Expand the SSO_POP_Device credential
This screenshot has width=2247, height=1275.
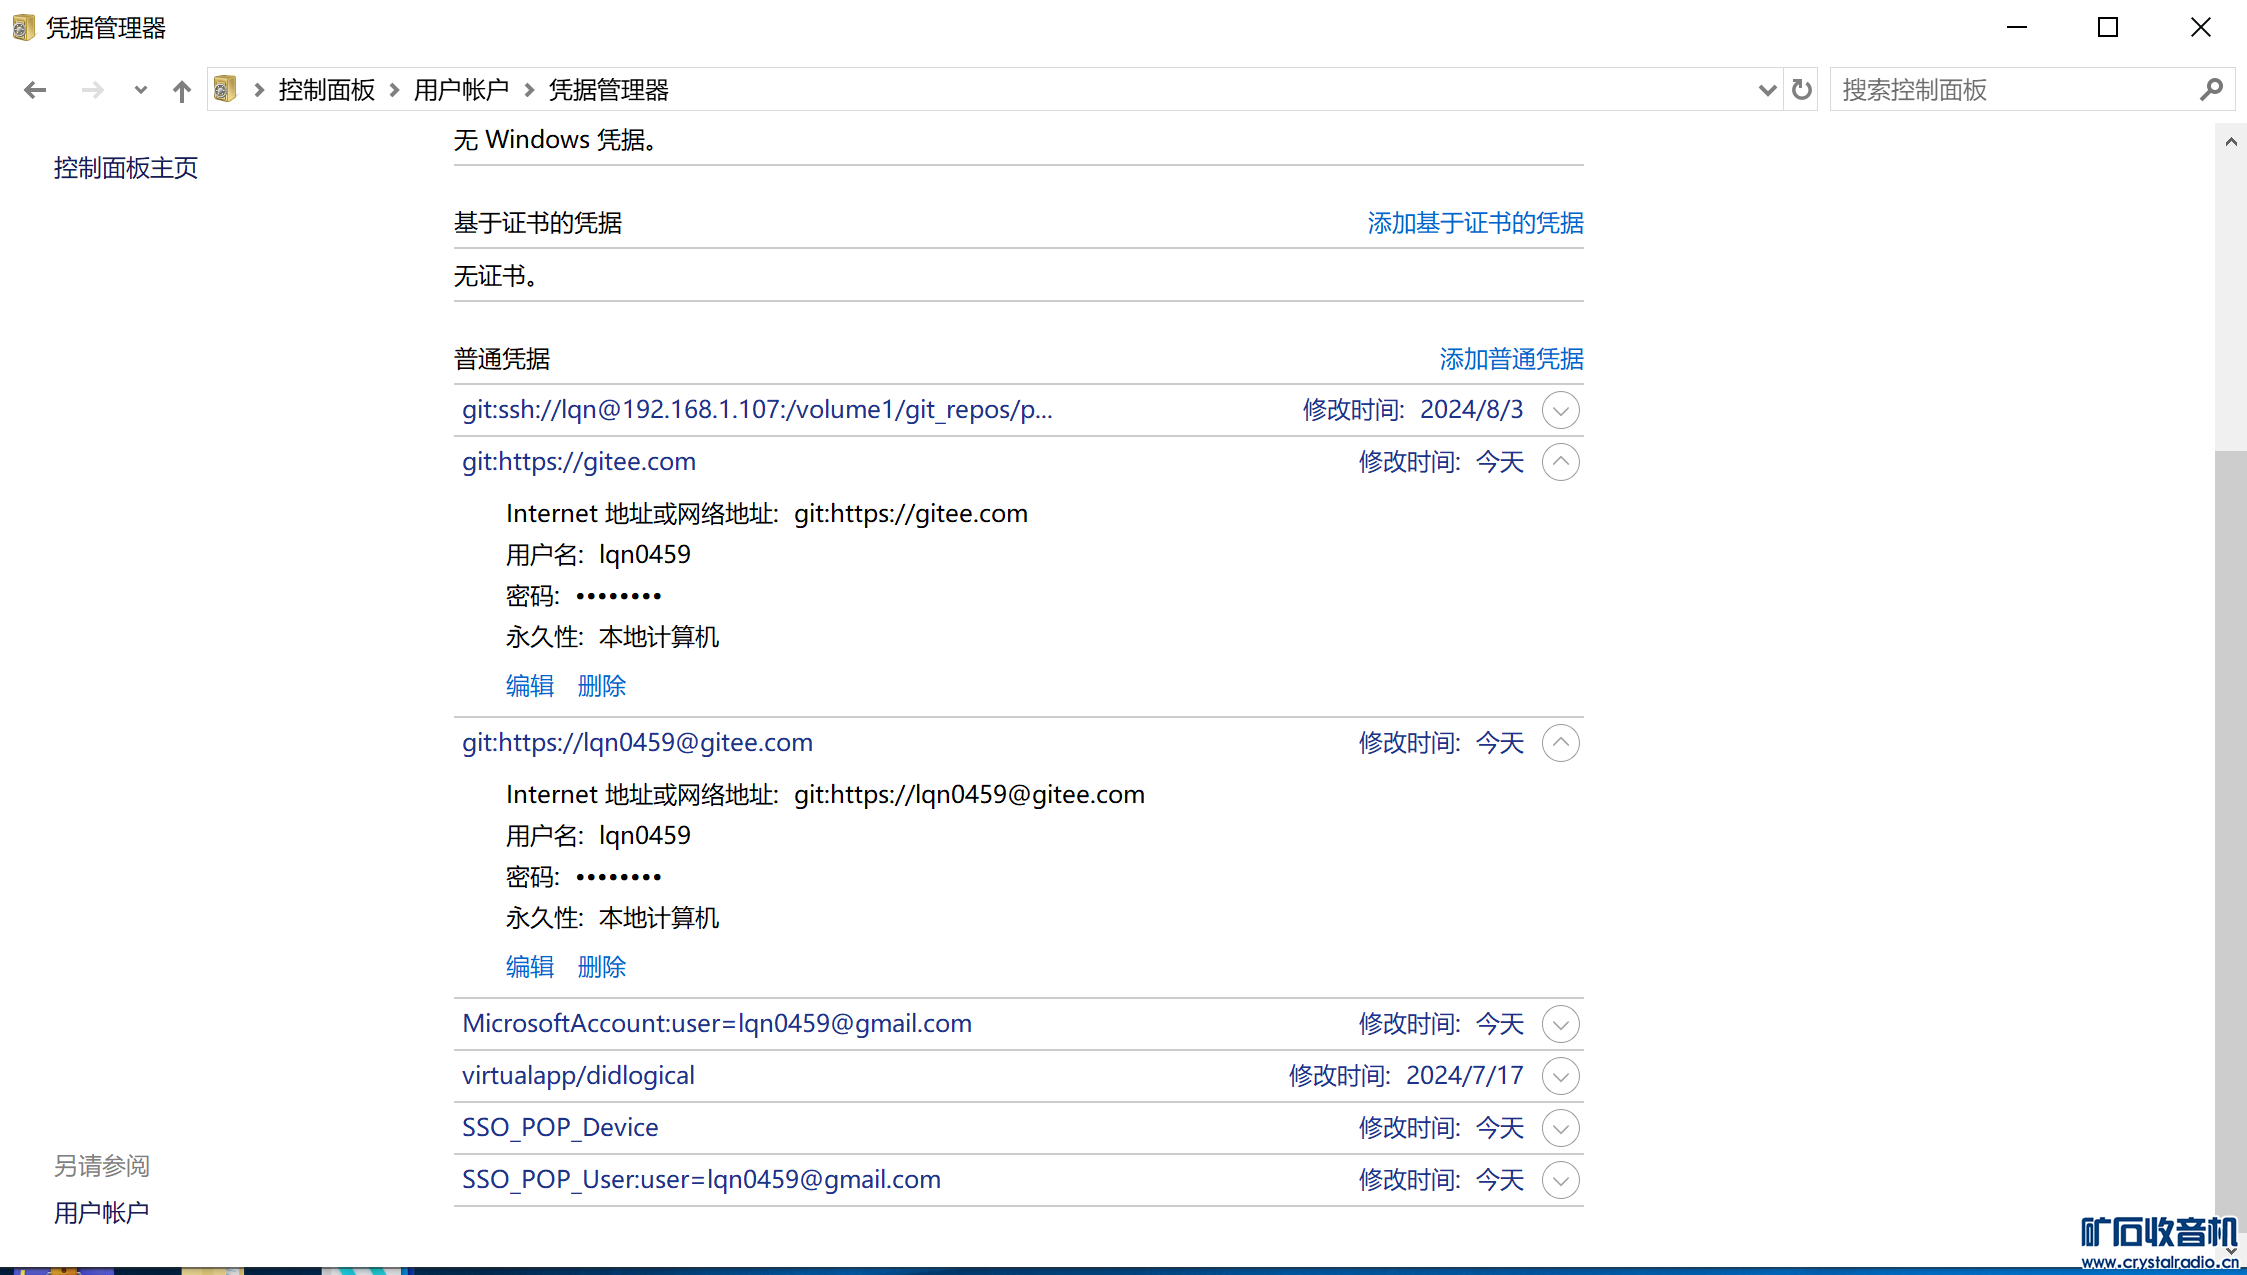[1560, 1128]
